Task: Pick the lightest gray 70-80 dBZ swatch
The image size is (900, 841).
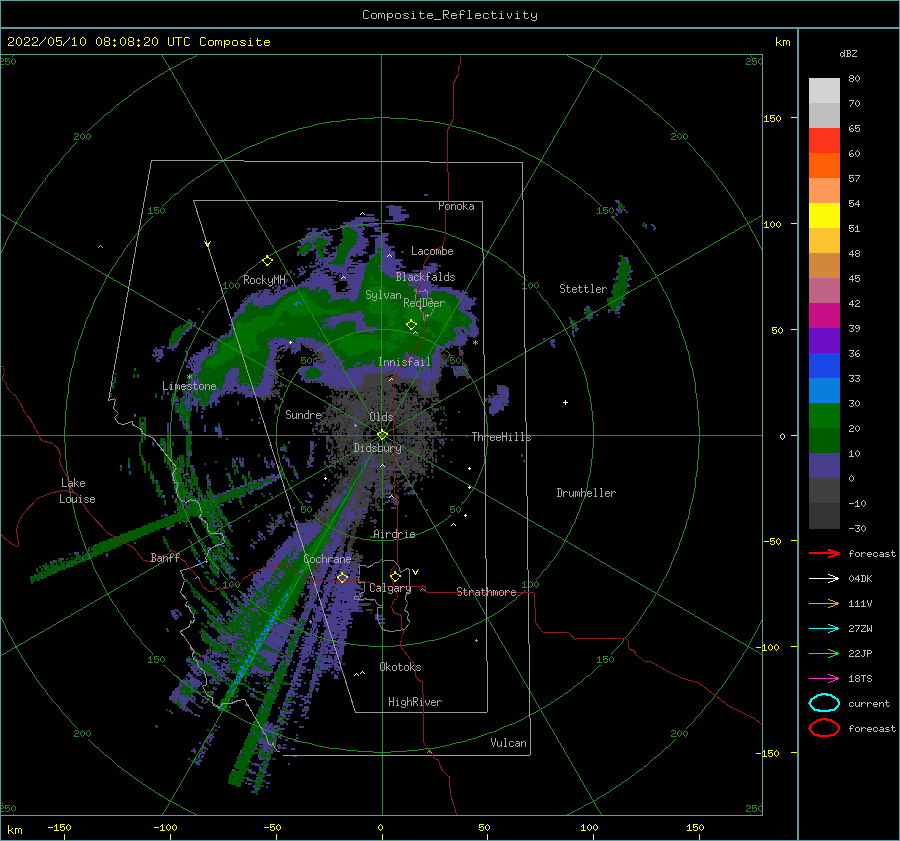Action: click(824, 90)
